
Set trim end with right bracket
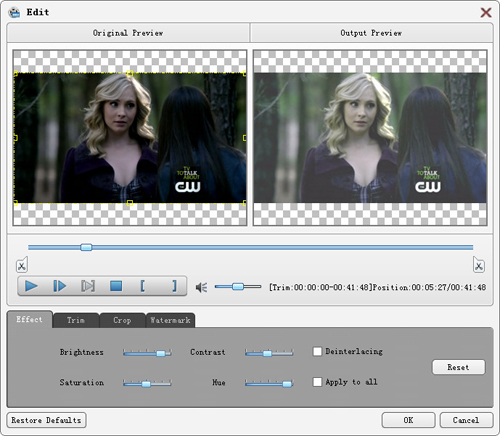(x=174, y=286)
